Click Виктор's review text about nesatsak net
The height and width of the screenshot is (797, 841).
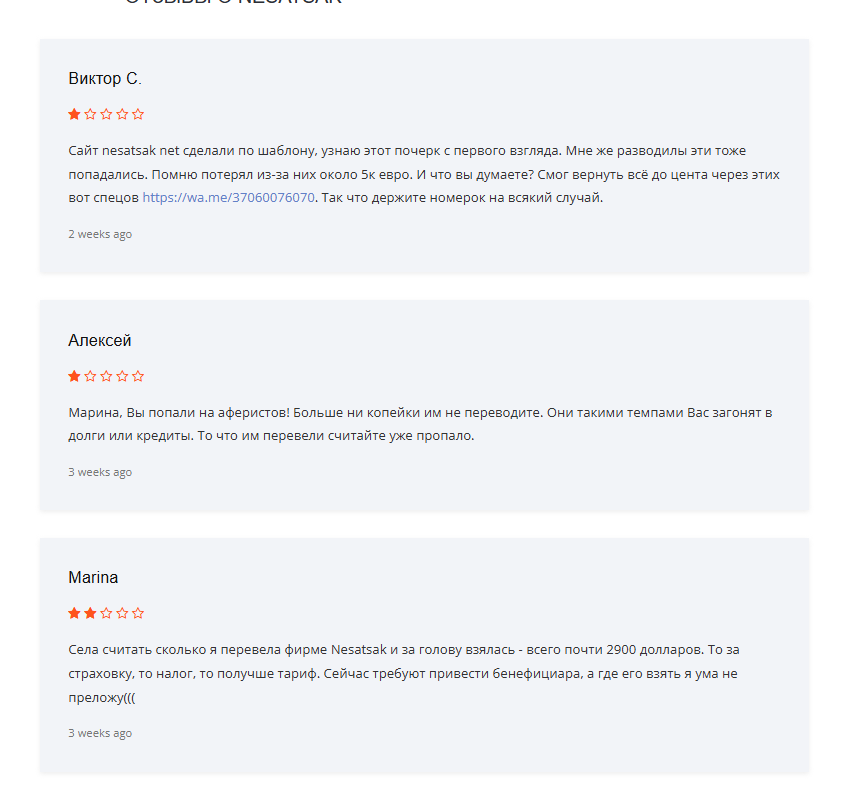(400, 174)
